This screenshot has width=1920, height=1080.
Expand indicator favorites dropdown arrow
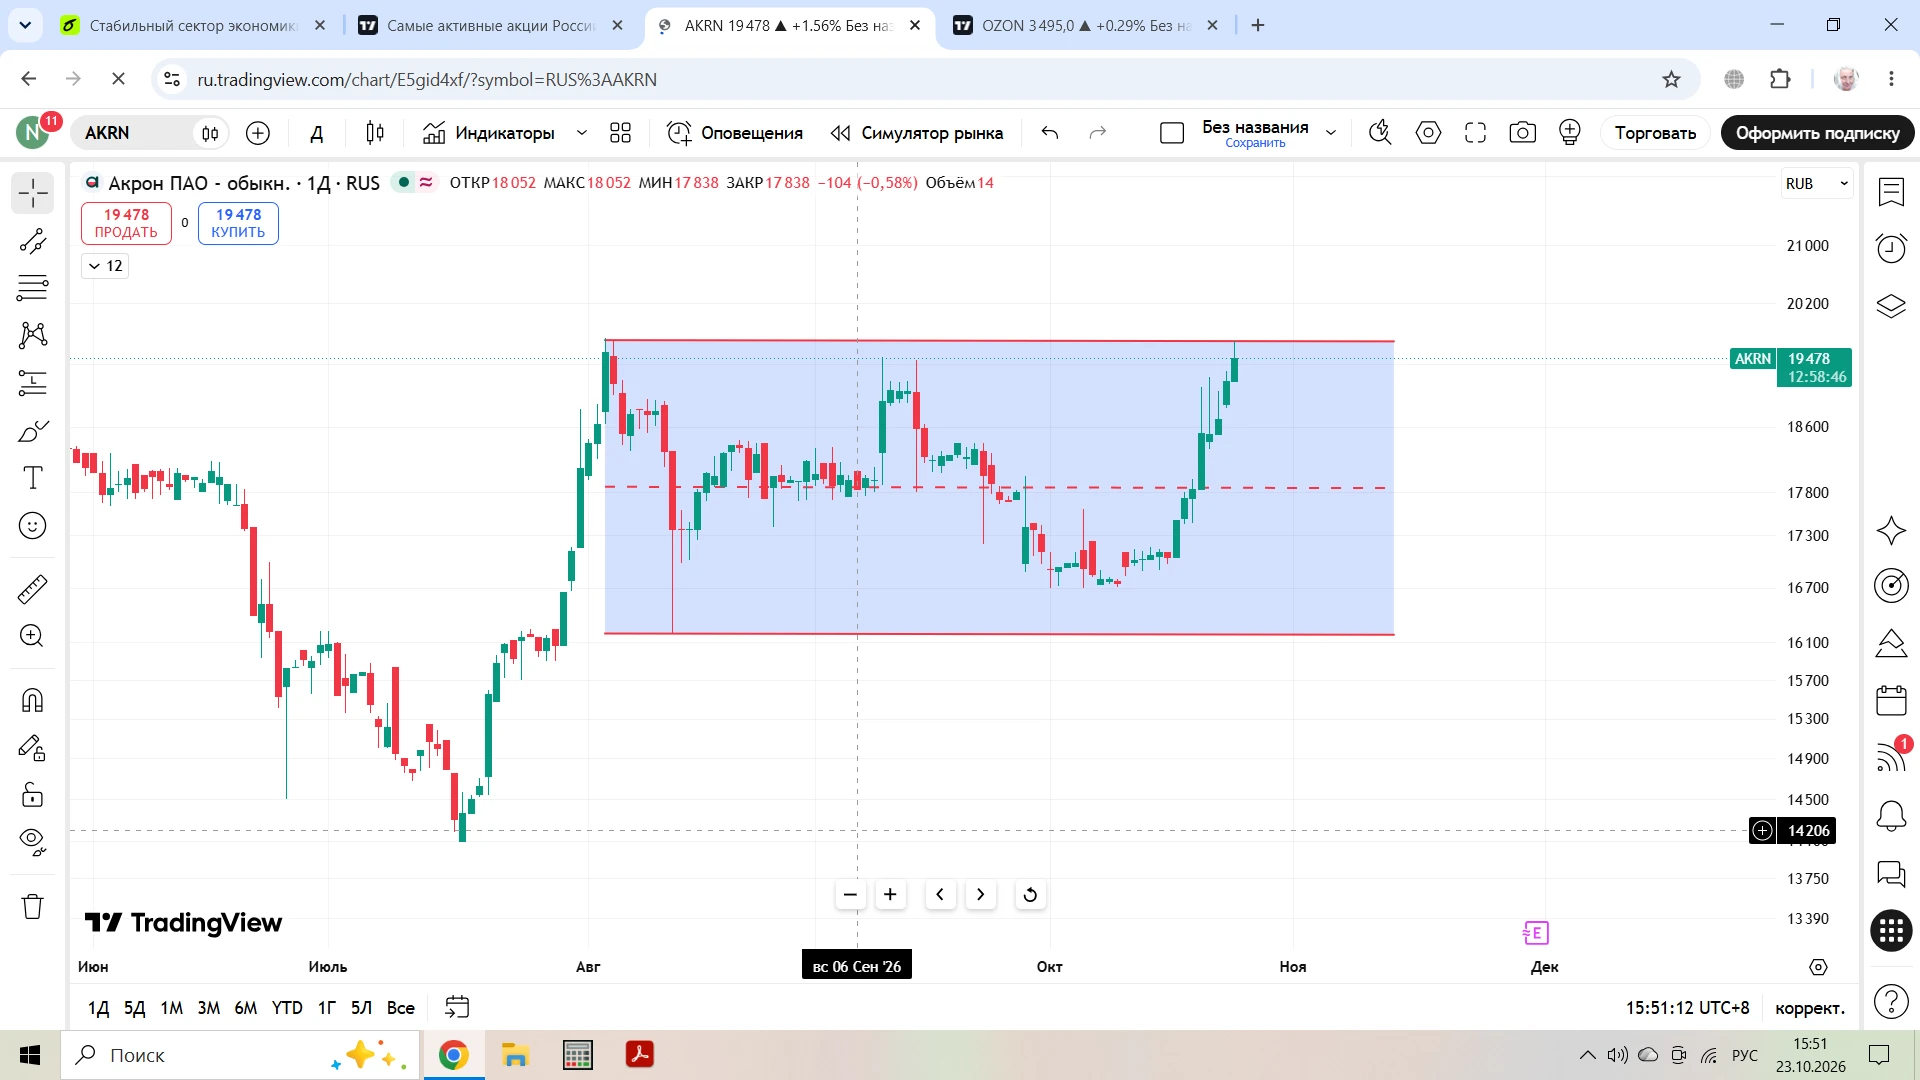coord(581,133)
